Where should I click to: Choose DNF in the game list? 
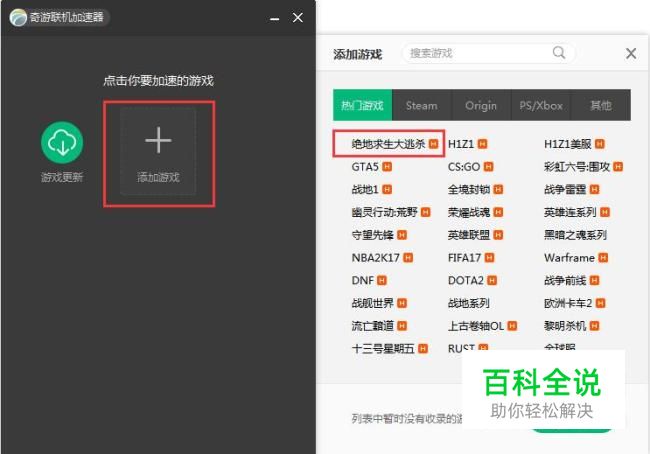pos(363,281)
